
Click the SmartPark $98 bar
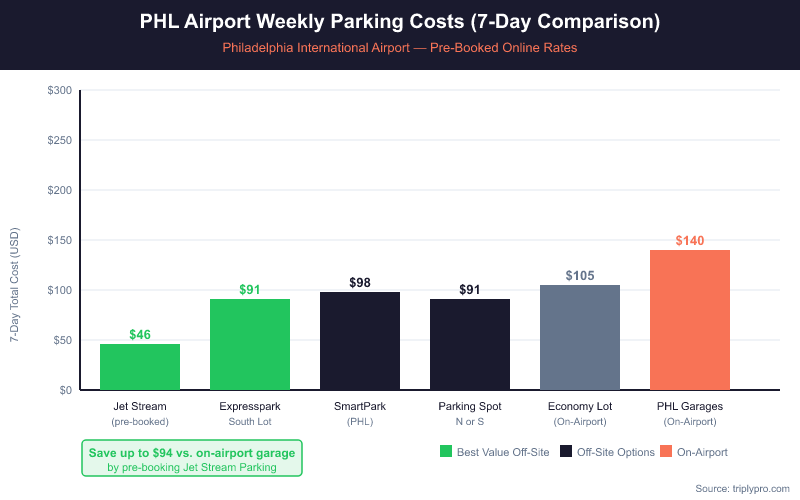360,341
